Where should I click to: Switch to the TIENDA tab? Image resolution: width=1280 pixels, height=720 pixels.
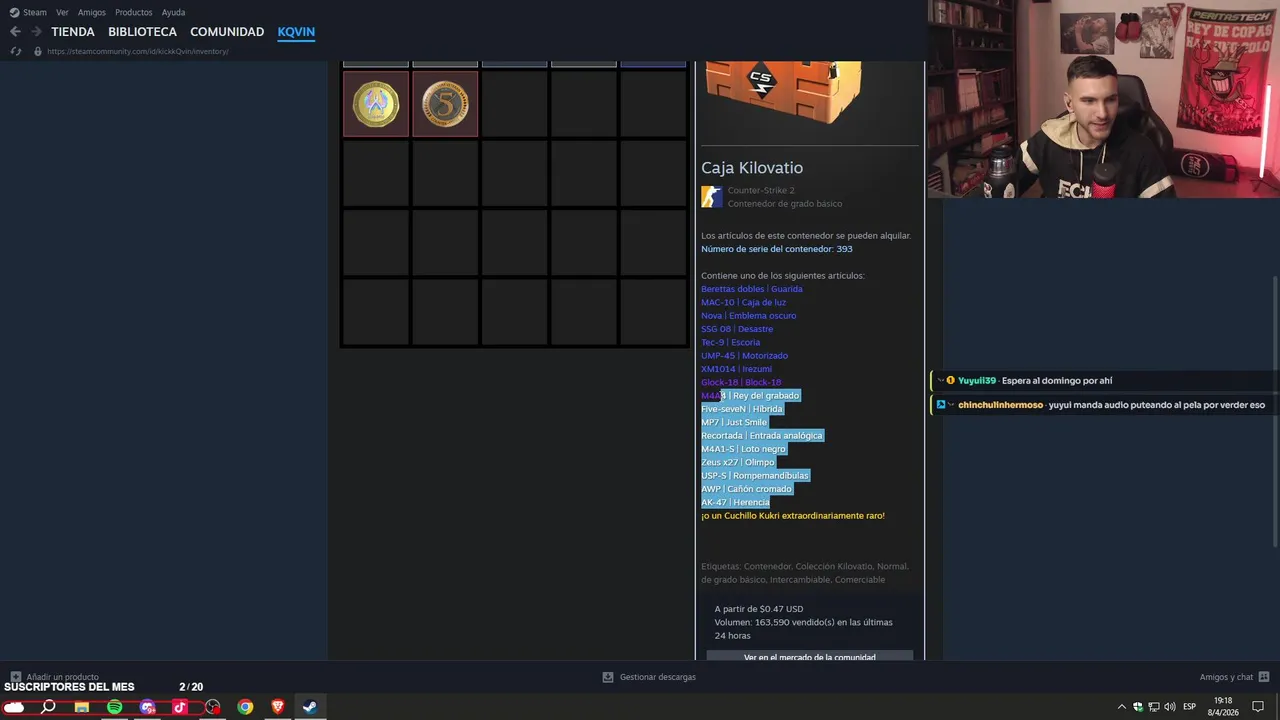[x=73, y=32]
